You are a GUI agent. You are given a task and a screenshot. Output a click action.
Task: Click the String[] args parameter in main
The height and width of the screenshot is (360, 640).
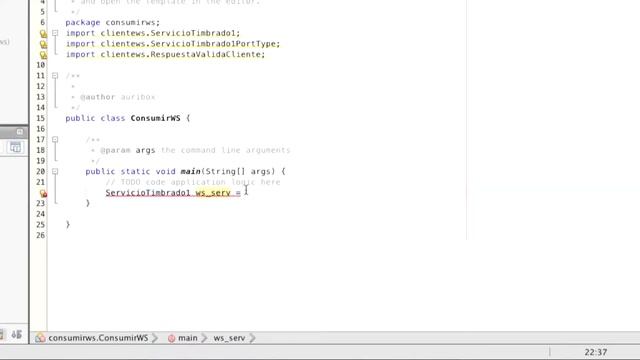click(238, 171)
